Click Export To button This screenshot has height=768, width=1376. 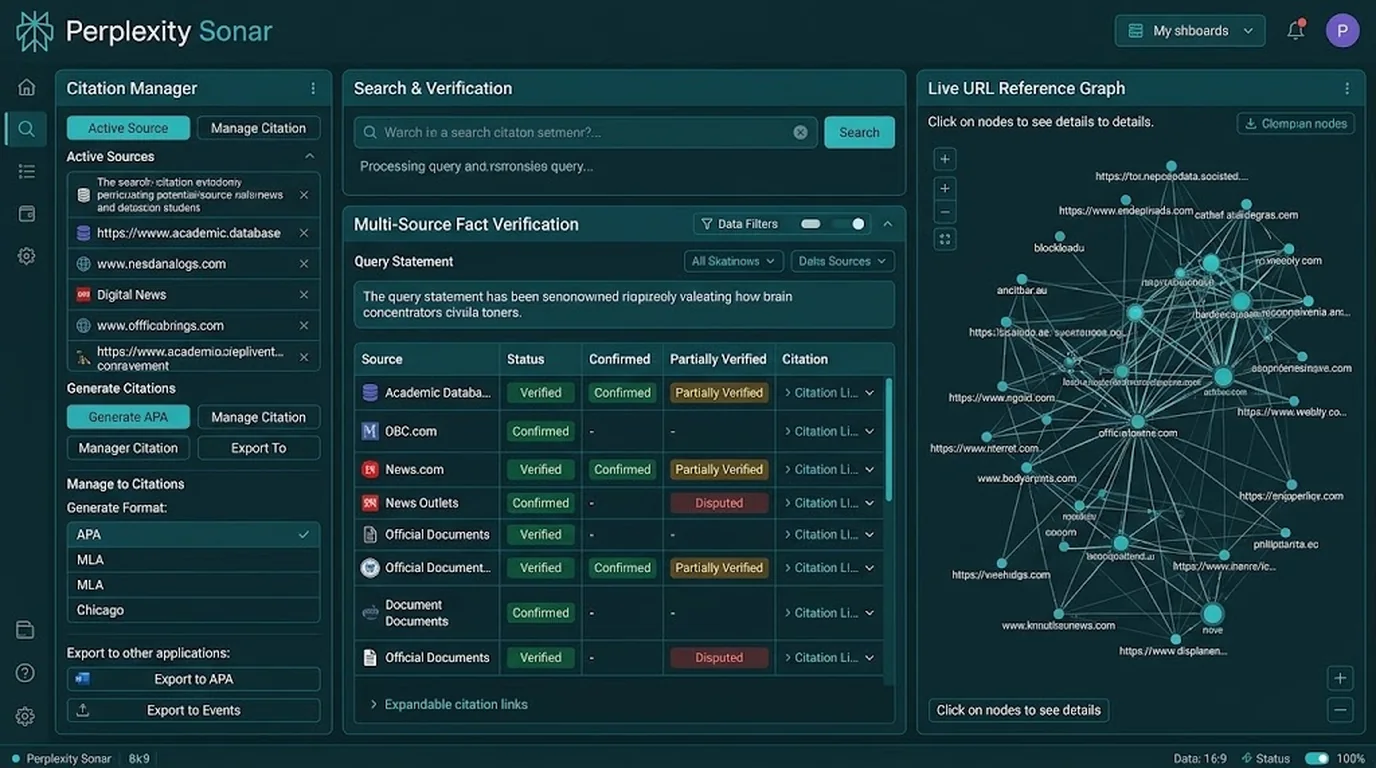[x=258, y=448]
